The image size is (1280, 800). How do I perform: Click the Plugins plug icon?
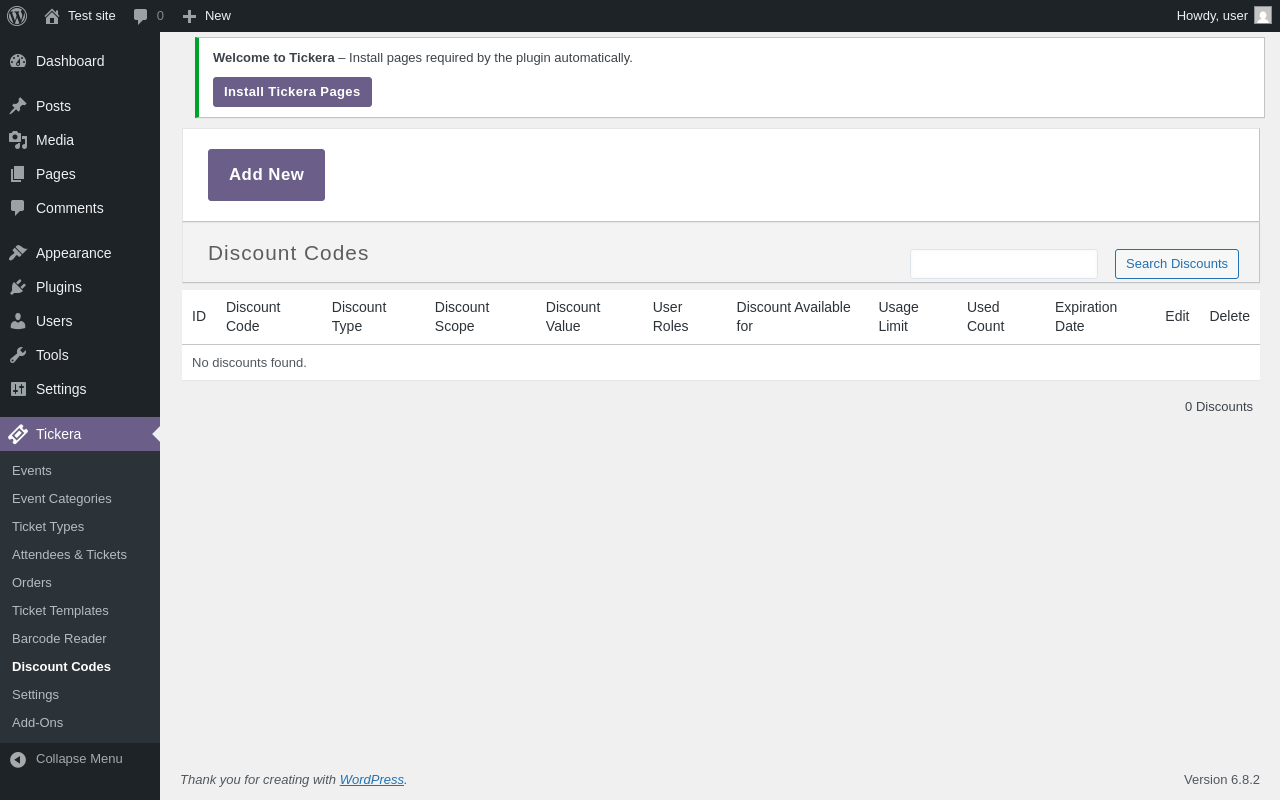point(18,287)
